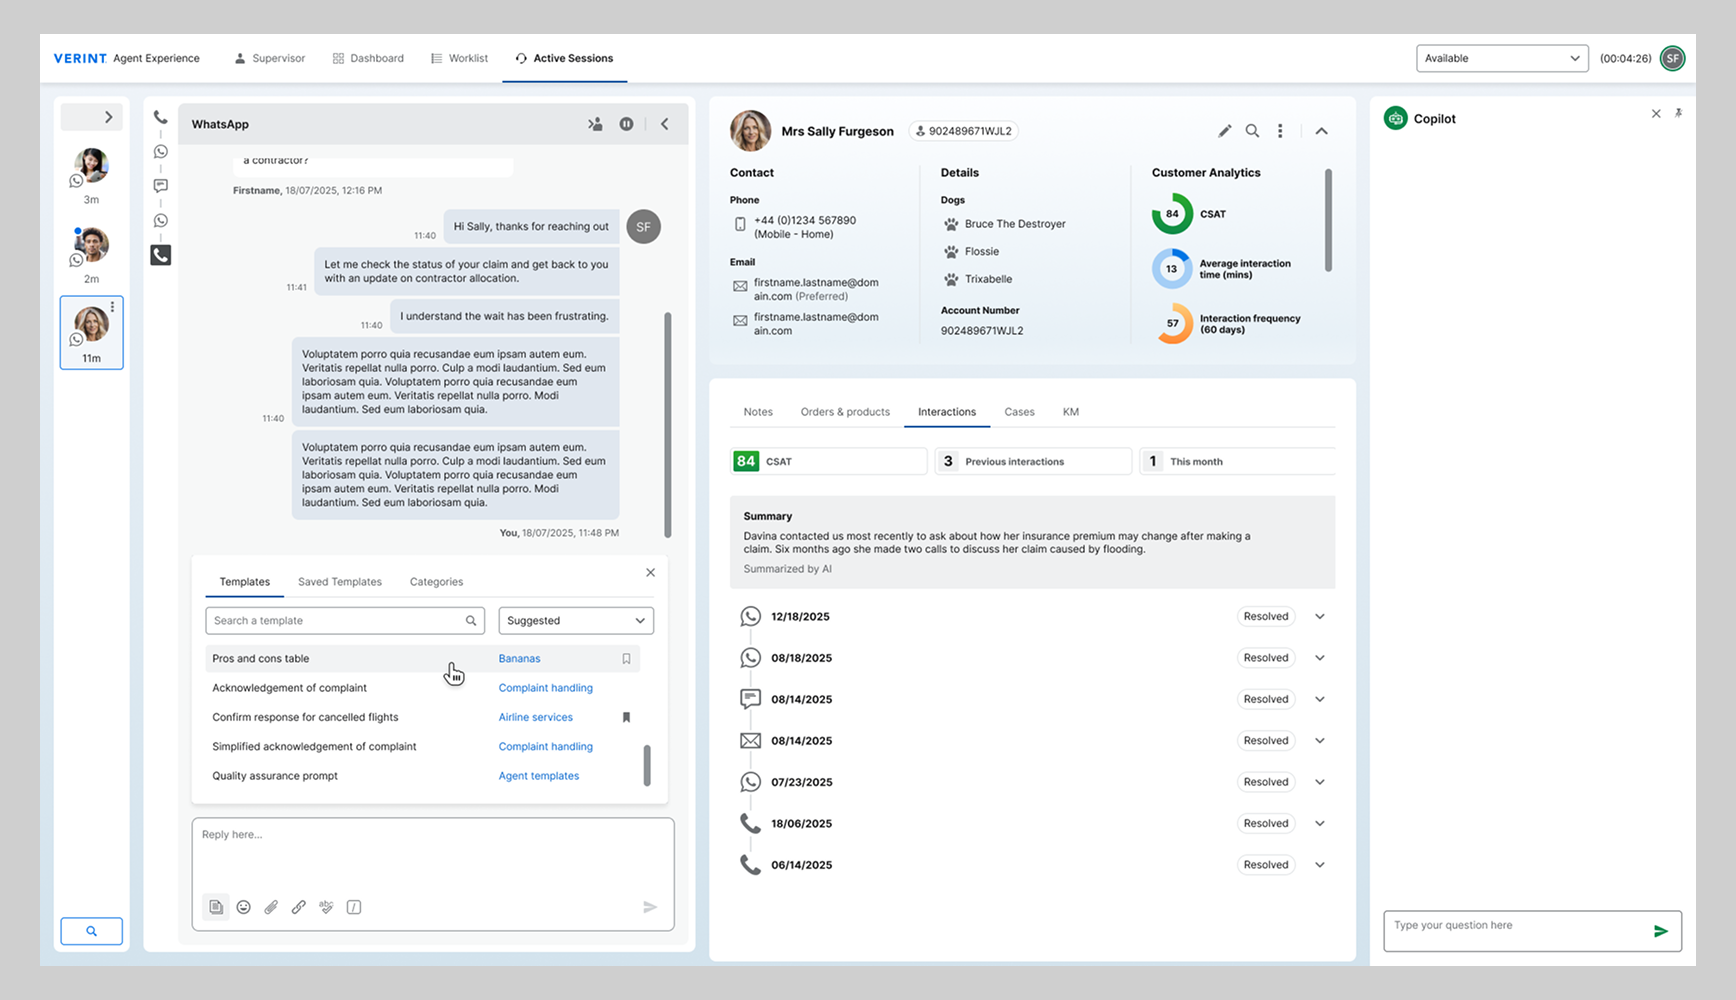Unbookmark the Confirm response for cancelled flights template
The width and height of the screenshot is (1736, 1000).
click(x=627, y=717)
